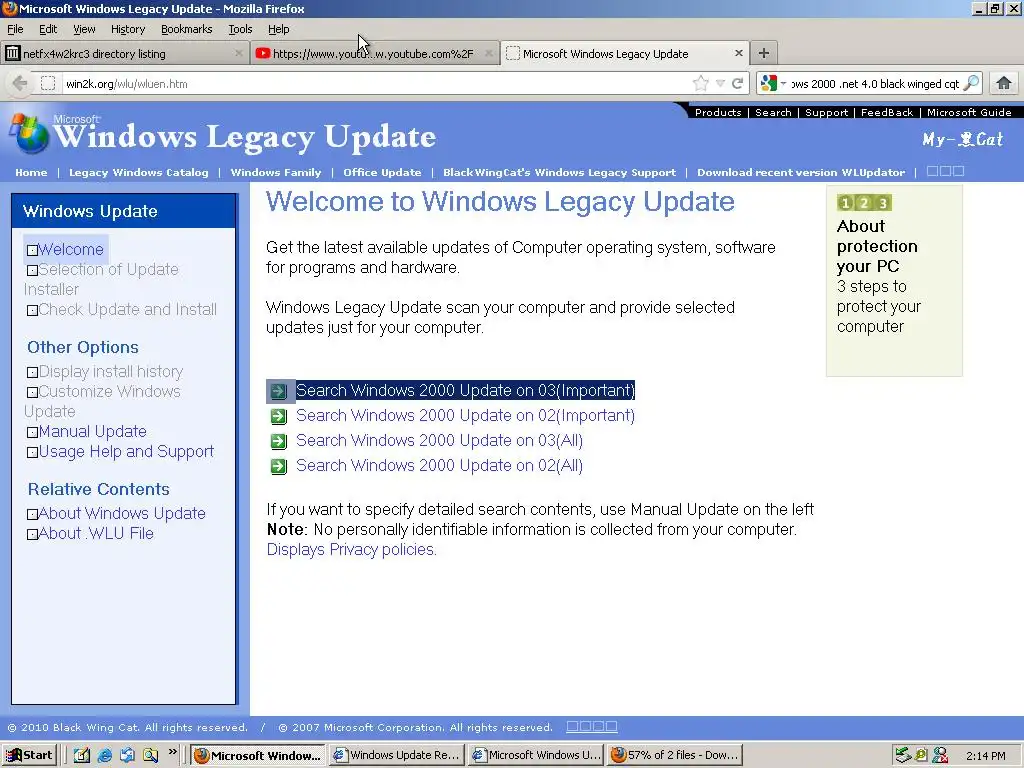Open Usage Help and Support link
Screen dimensions: 1024x768
[126, 451]
